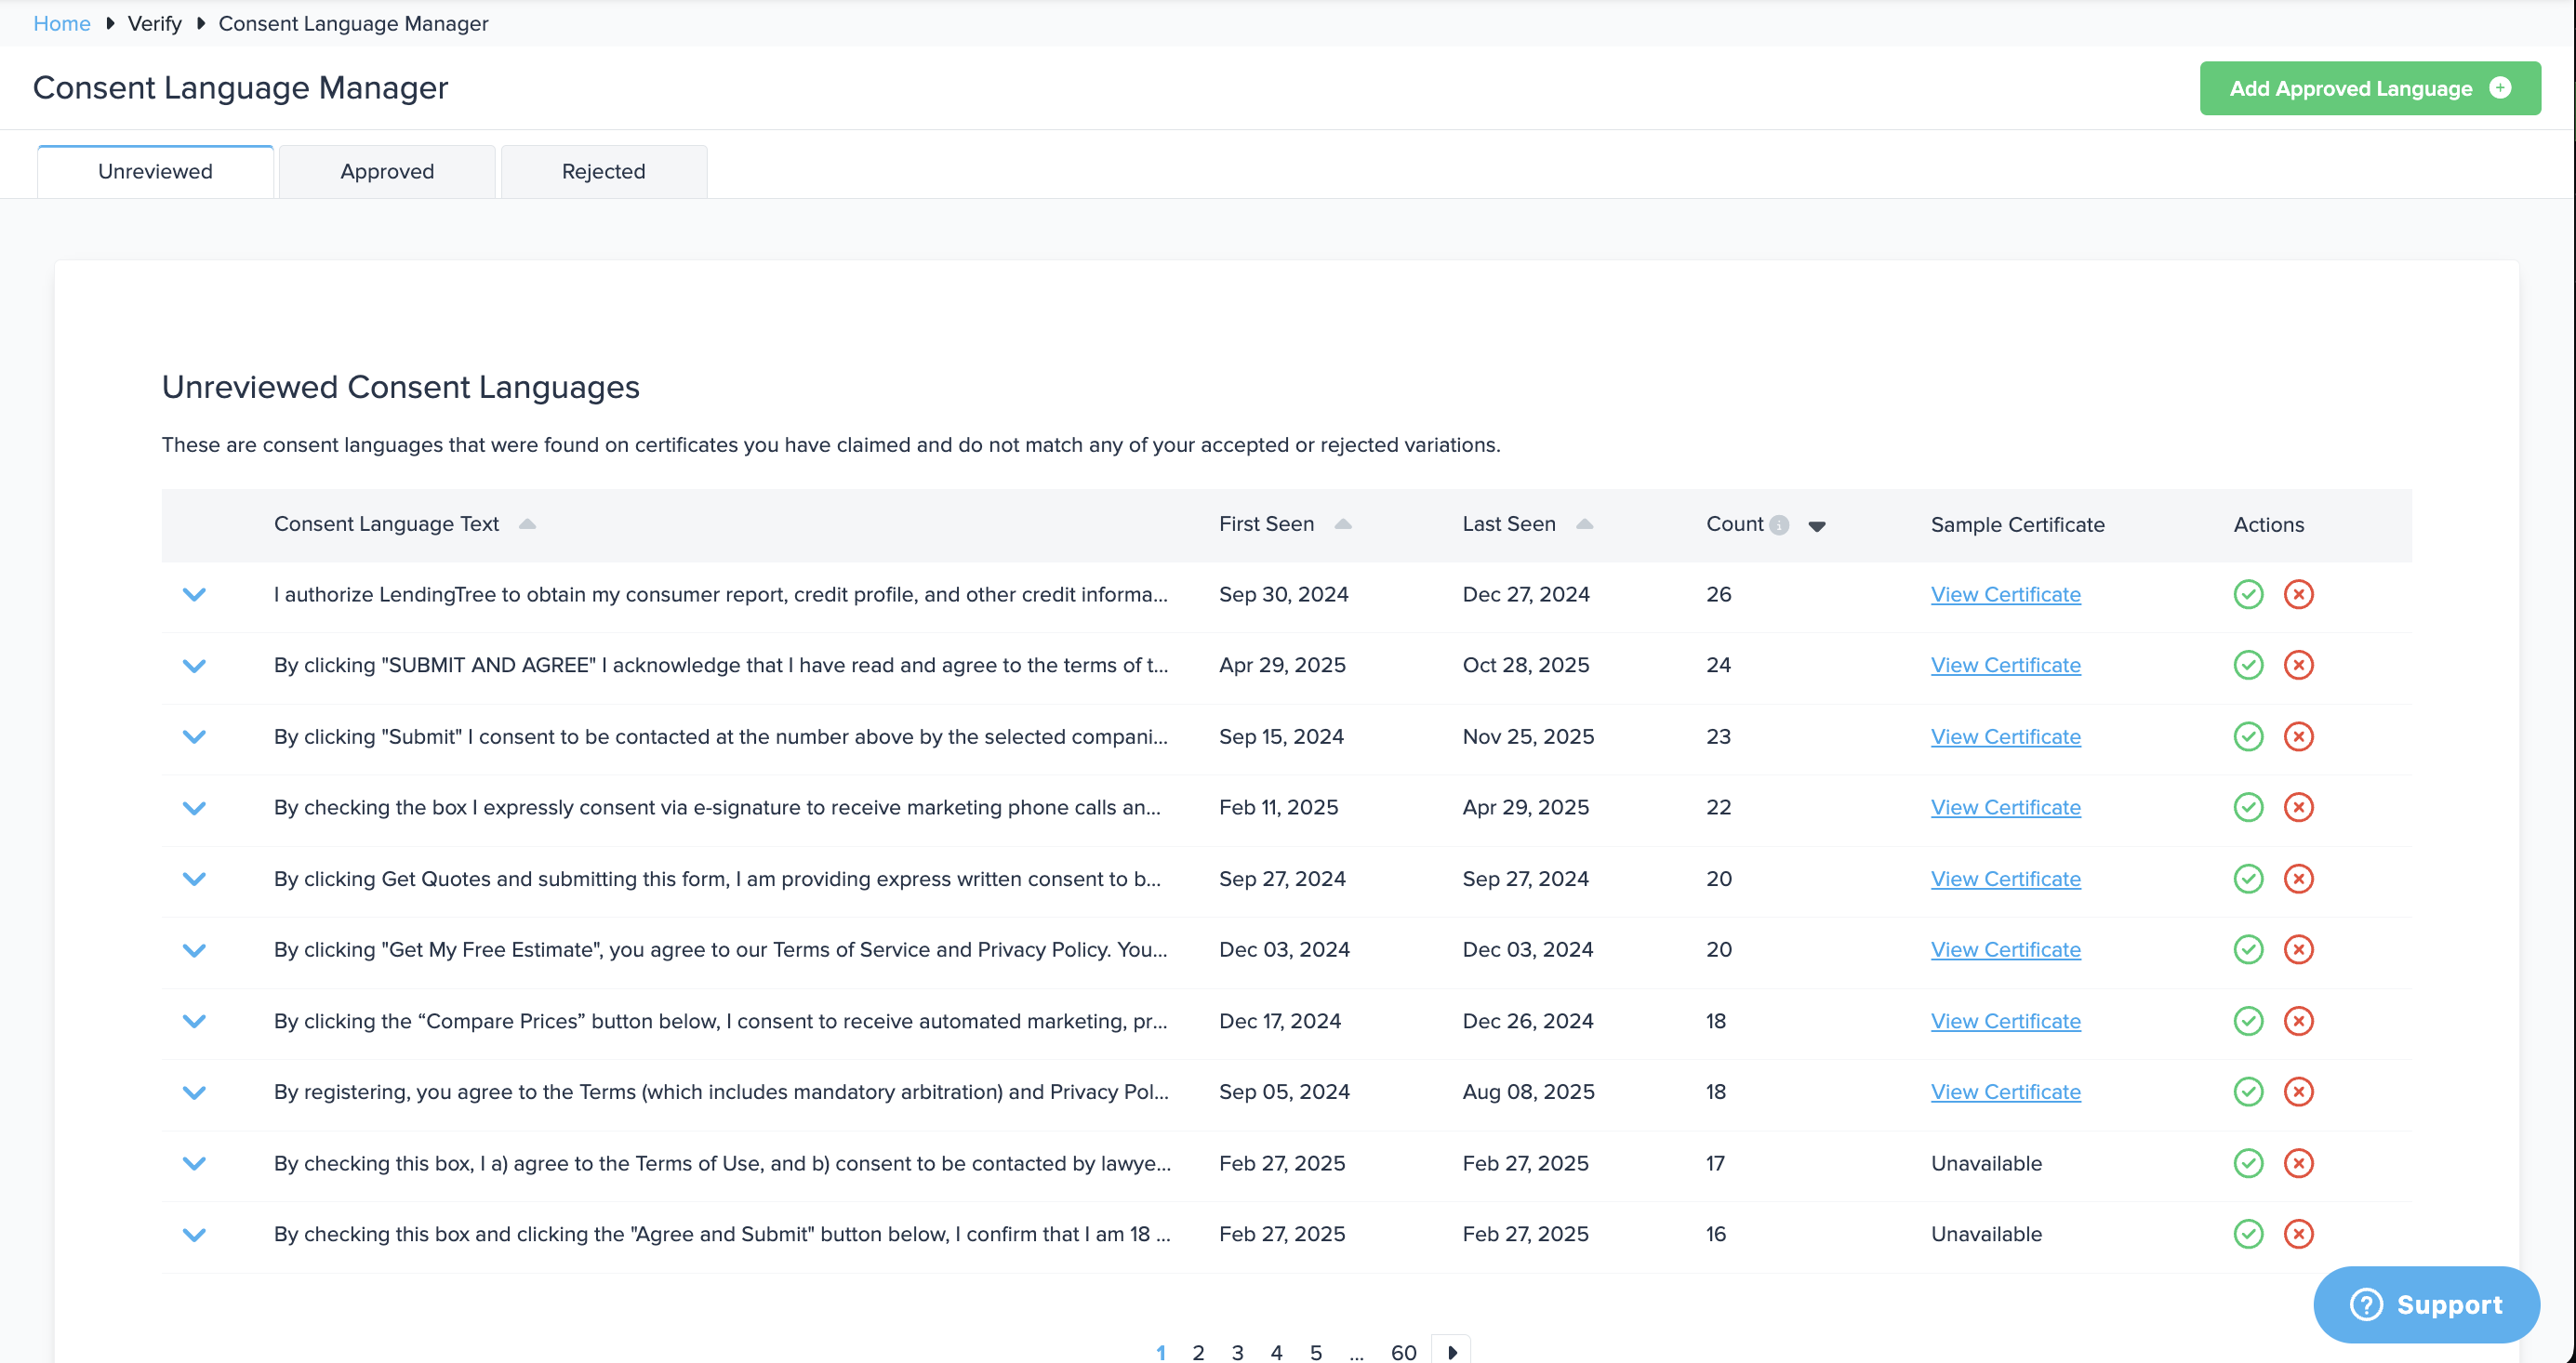Open the Rejected tab

[x=603, y=171]
